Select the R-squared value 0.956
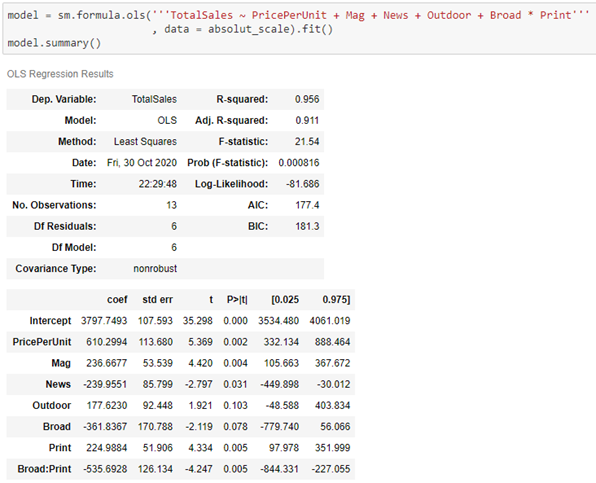This screenshot has height=483, width=596. 307,100
